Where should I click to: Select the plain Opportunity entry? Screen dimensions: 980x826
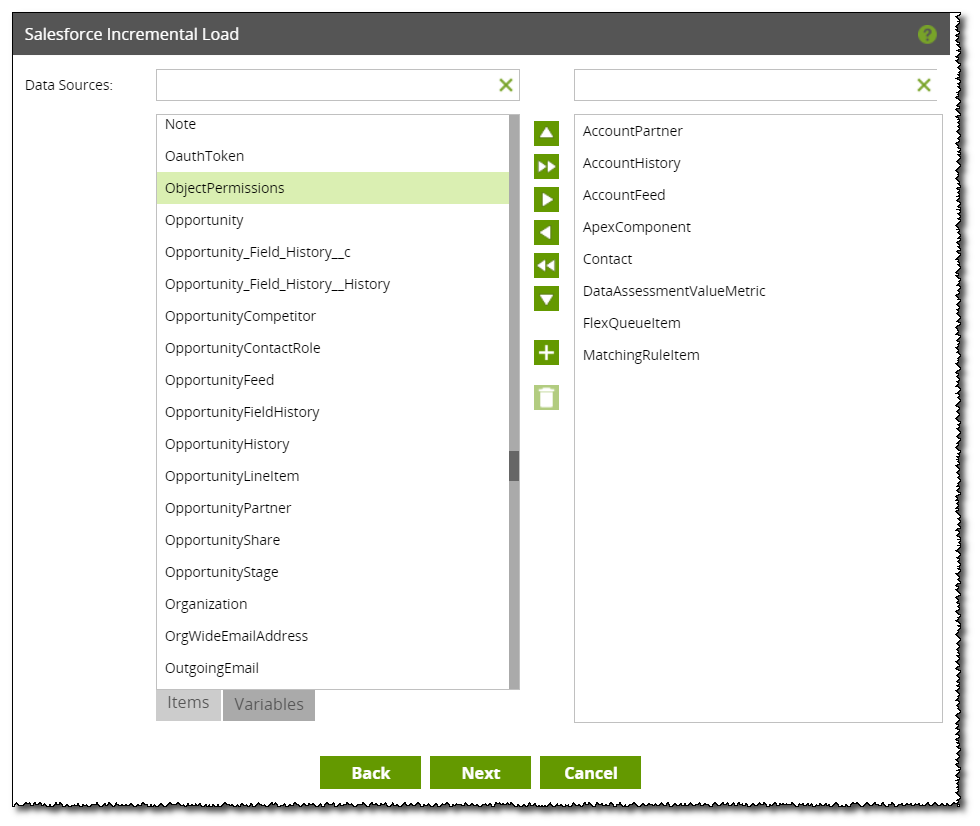point(332,220)
